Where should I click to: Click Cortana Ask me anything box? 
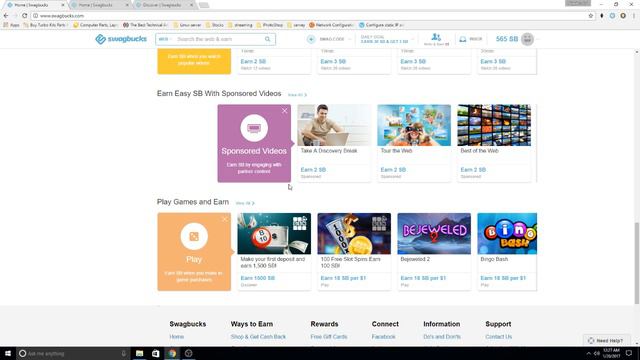pyautogui.click(x=72, y=353)
